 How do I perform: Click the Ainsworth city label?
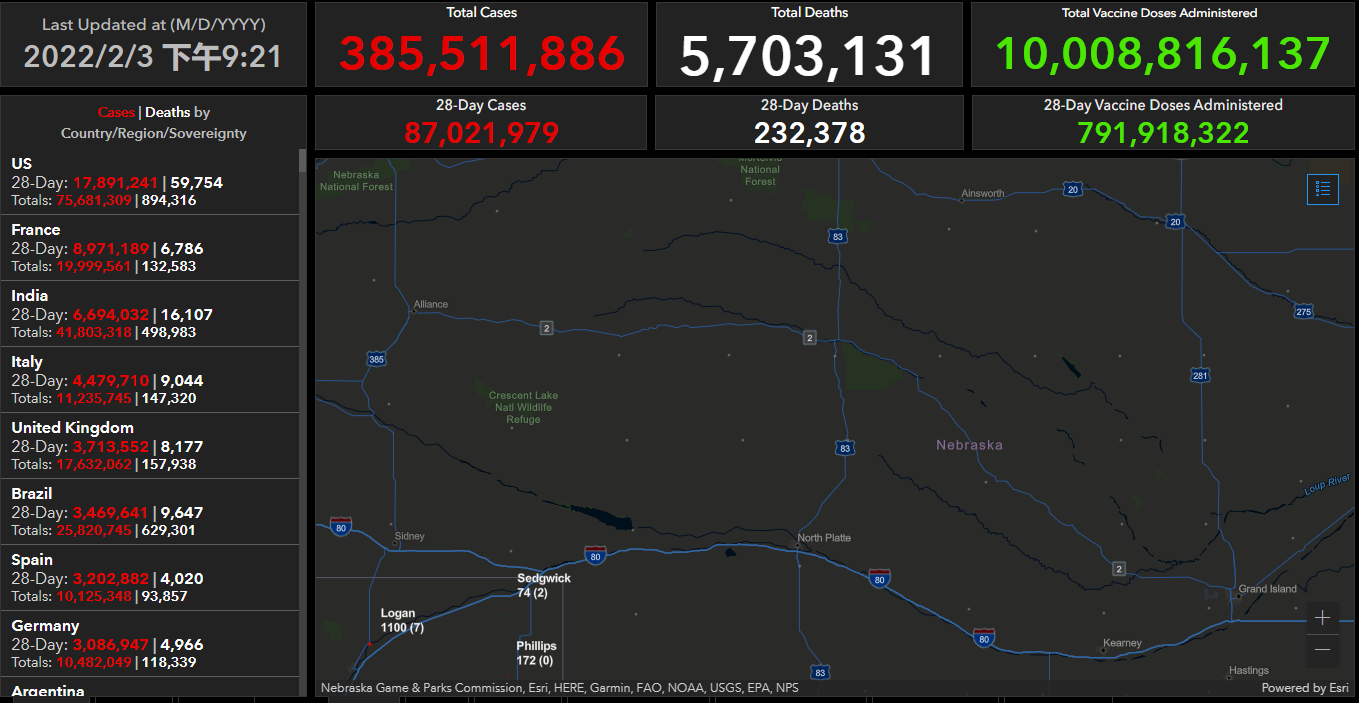983,193
